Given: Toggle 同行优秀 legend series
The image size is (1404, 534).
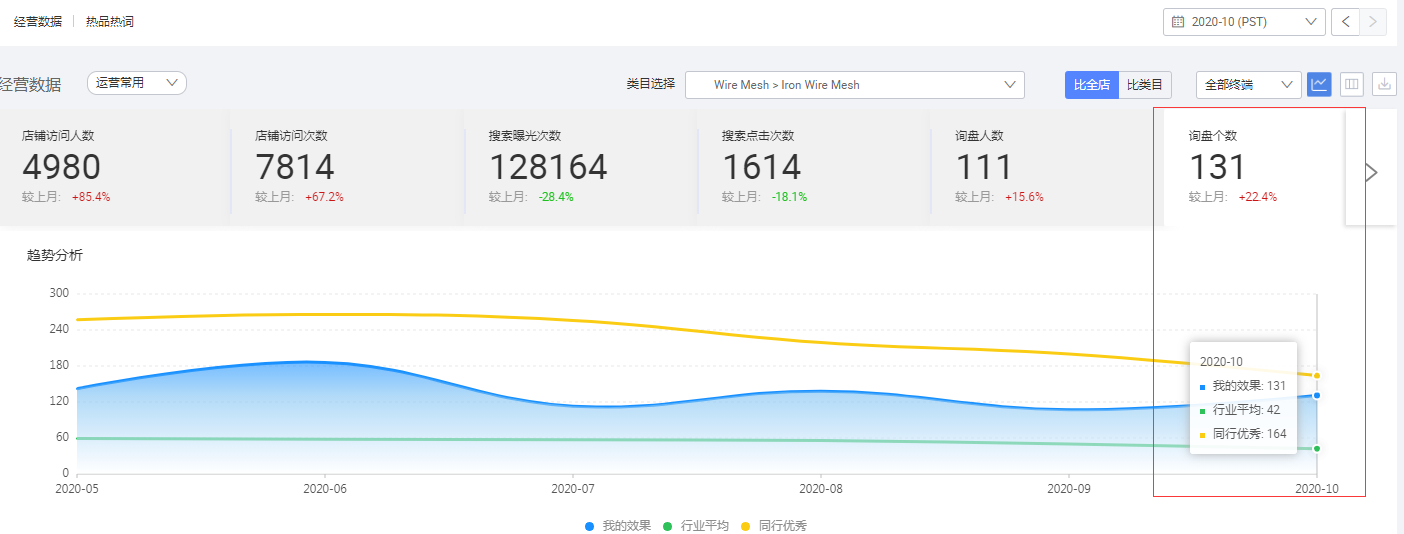Looking at the screenshot, I should tap(774, 525).
